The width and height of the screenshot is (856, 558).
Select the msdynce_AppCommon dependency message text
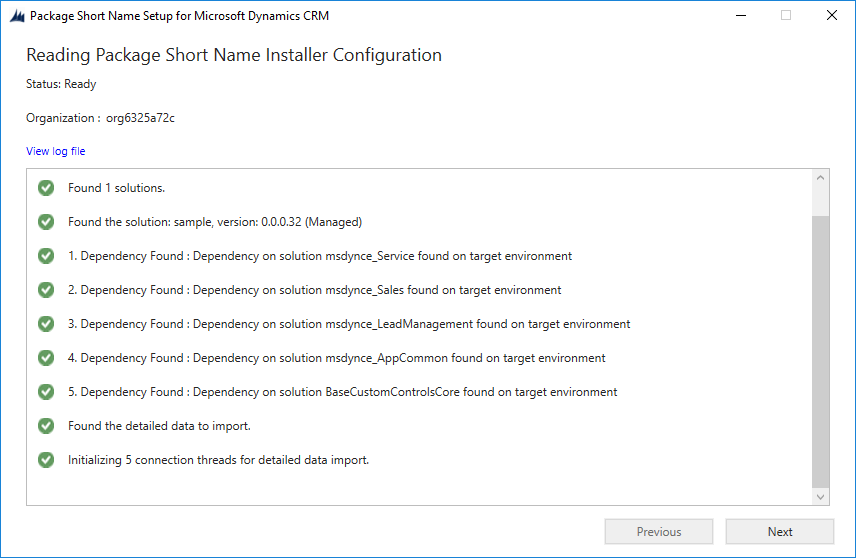(337, 358)
